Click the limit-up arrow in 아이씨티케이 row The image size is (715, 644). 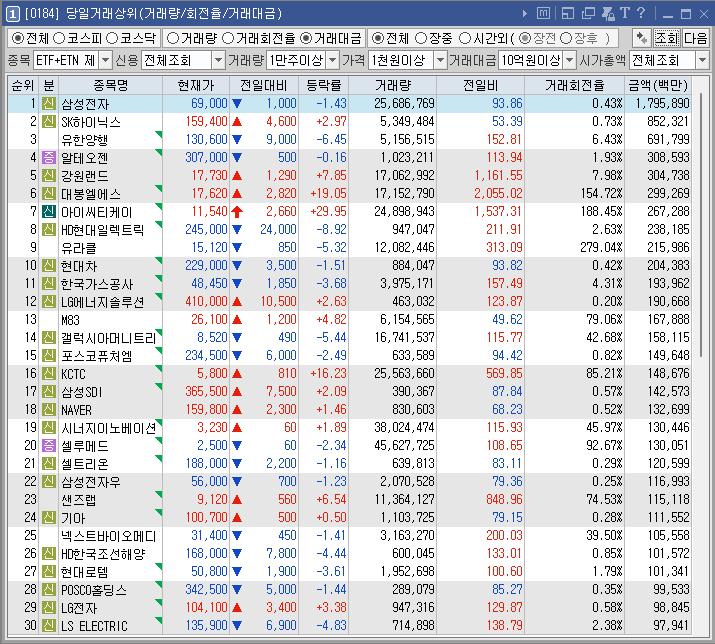tap(237, 212)
